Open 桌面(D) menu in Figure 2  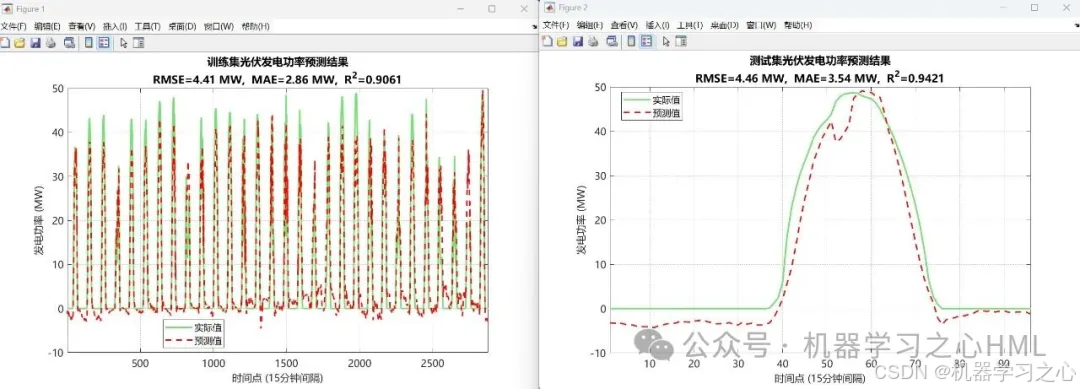(725, 25)
